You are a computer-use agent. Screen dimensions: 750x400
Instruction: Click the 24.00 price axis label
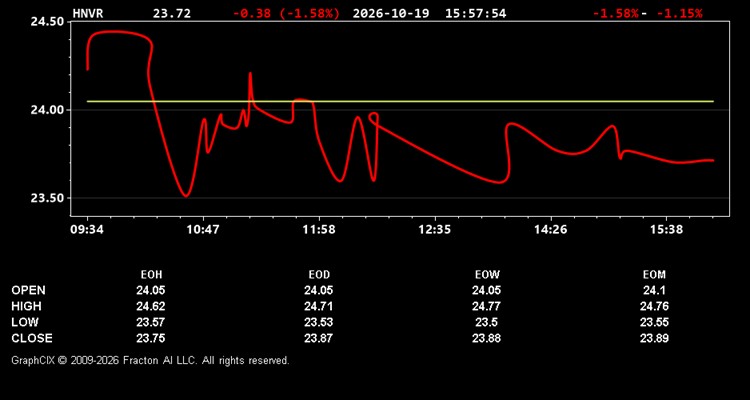[47, 110]
